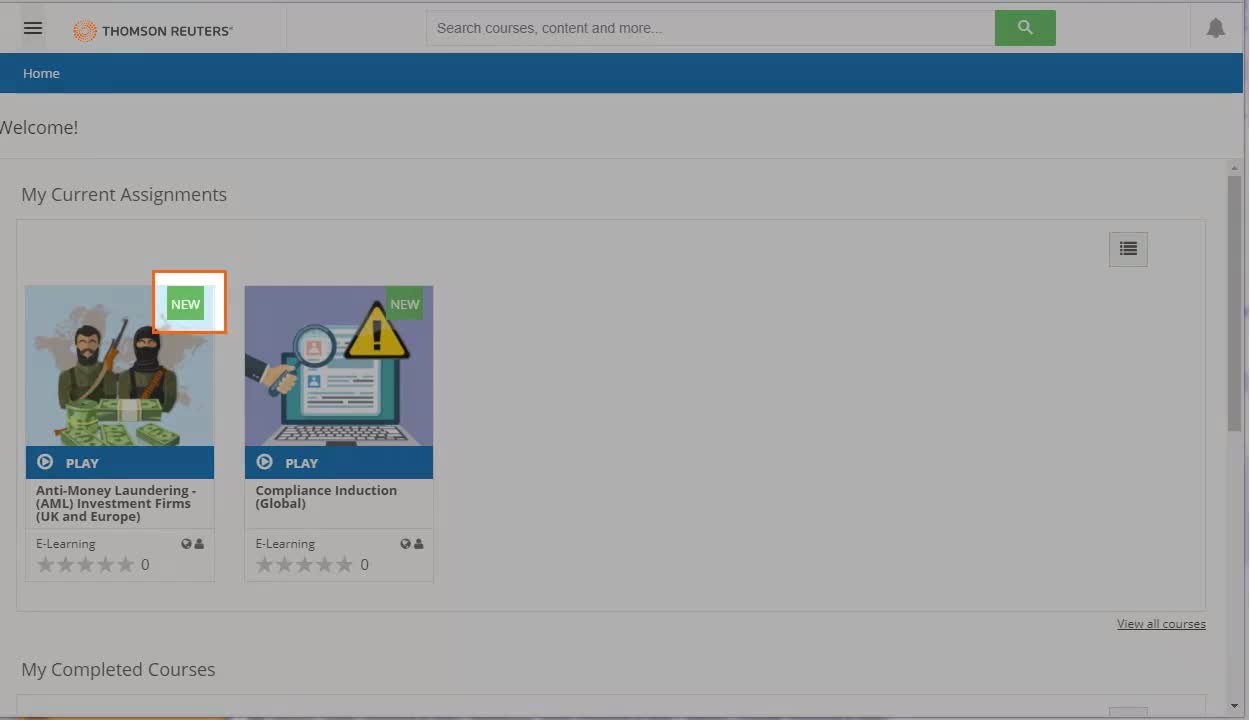Click the green search magnifier button
The image size is (1250, 720).
1025,28
